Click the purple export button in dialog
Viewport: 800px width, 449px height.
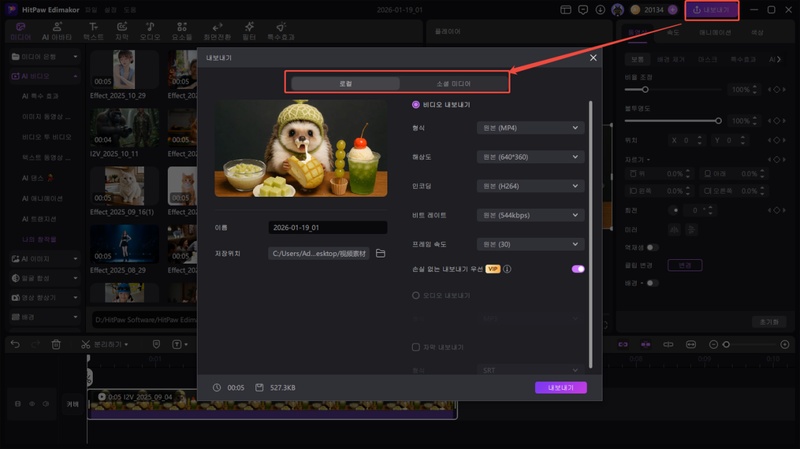(560, 387)
